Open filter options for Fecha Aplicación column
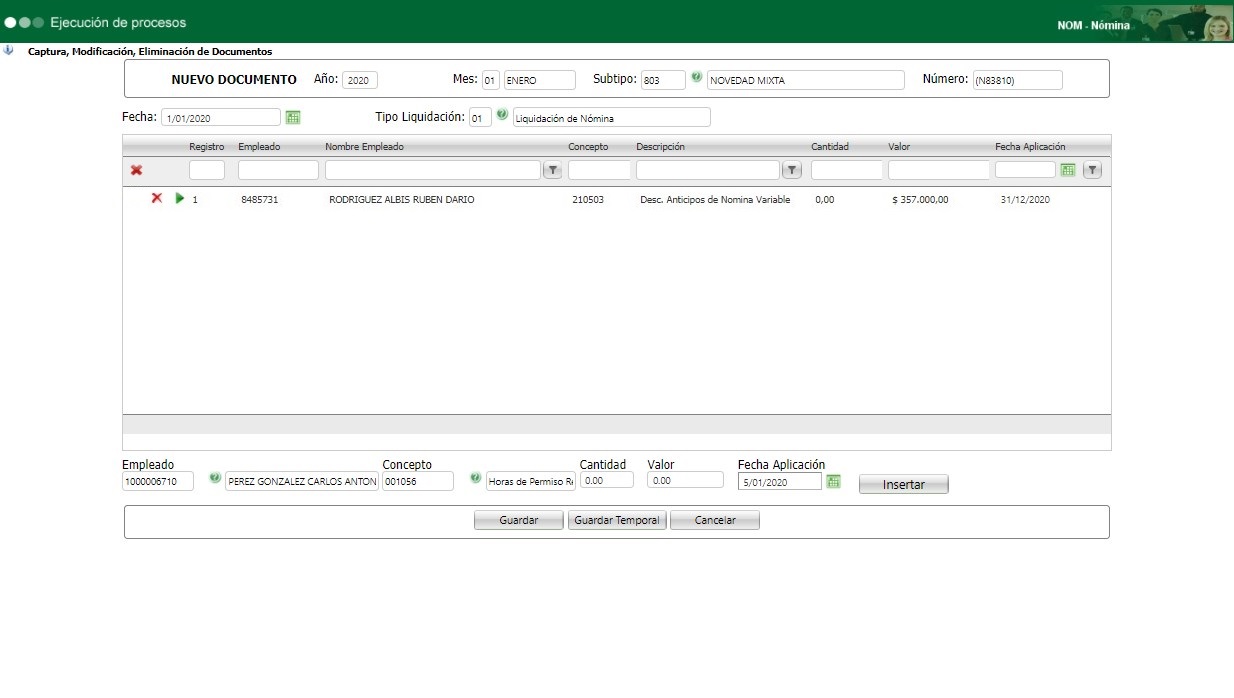The width and height of the screenshot is (1234, 698). point(1092,170)
